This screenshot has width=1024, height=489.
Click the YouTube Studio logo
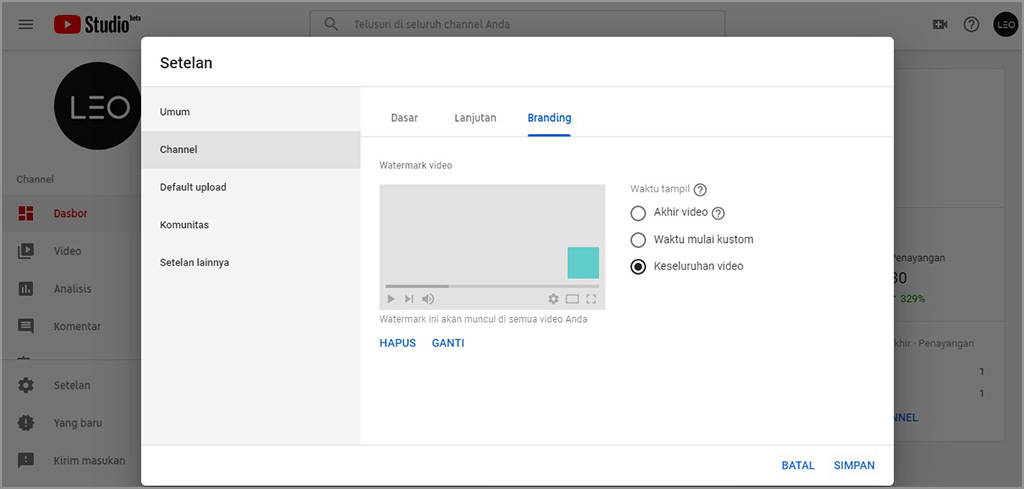click(x=94, y=24)
